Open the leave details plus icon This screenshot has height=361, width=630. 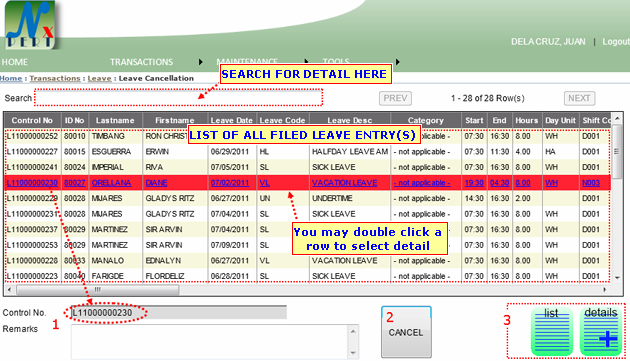[x=601, y=331]
